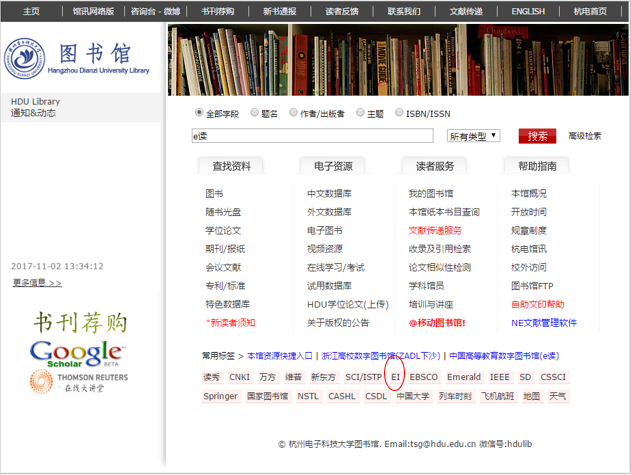
Task: Open the 所有类型 dropdown
Action: point(473,136)
